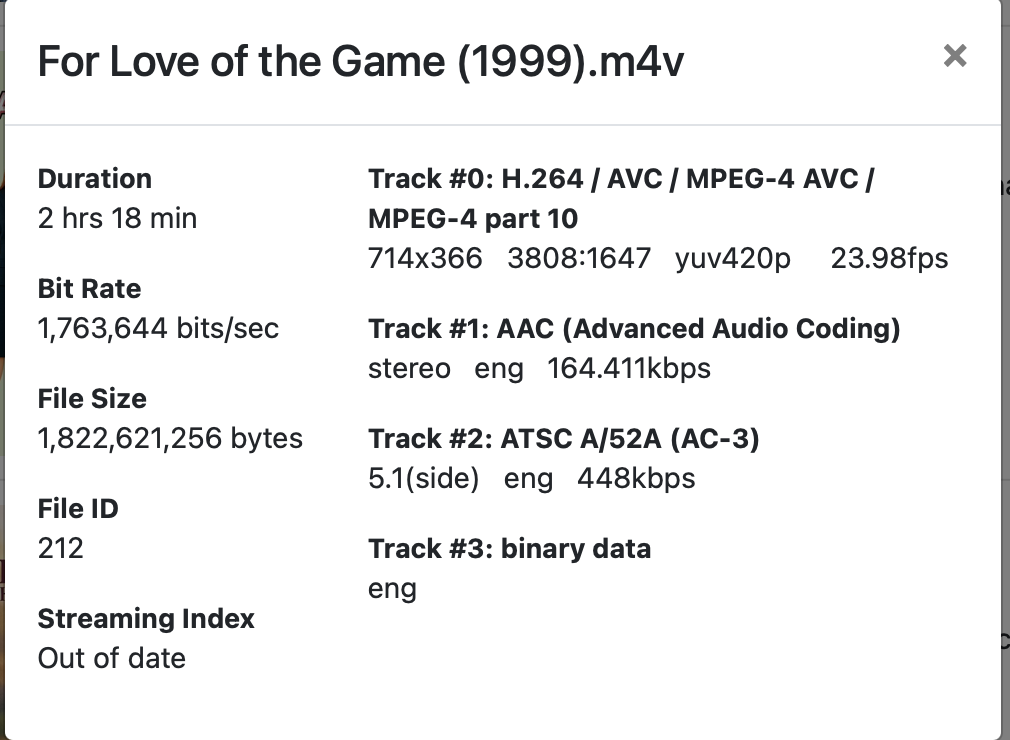Click the yuv420p pixel format text

coord(733,259)
